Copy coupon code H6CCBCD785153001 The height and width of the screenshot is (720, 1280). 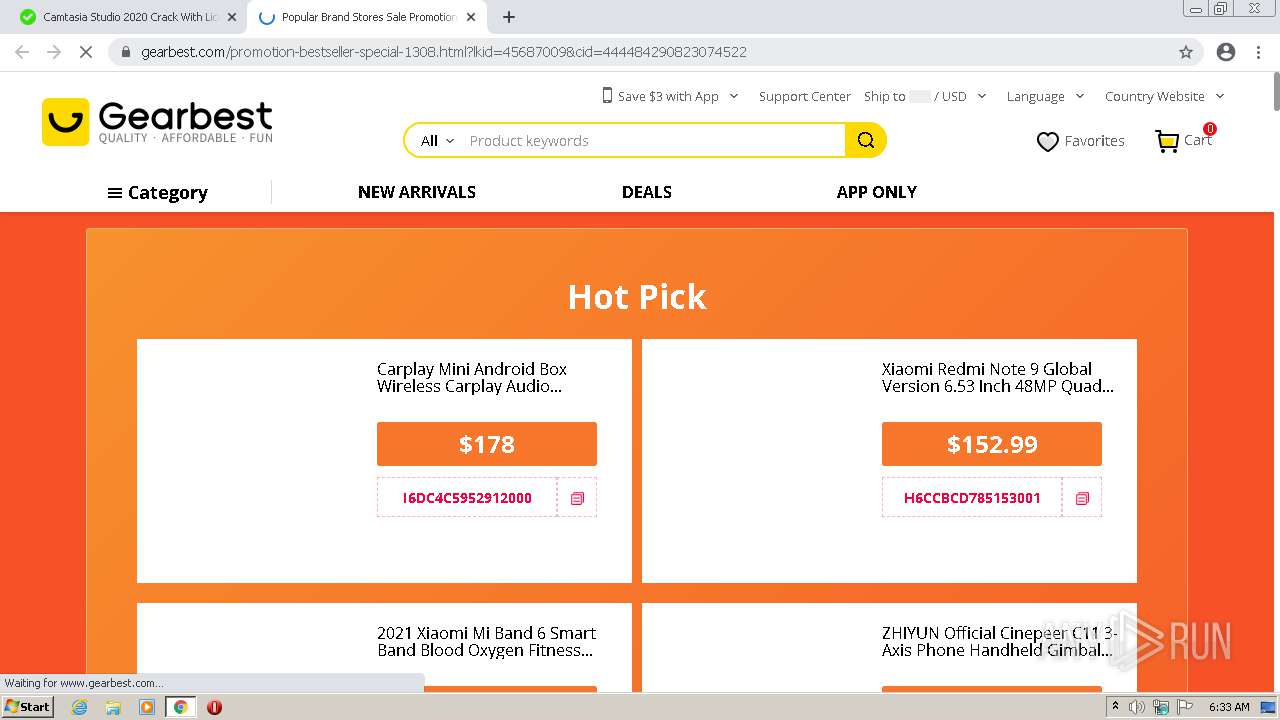pos(1082,498)
